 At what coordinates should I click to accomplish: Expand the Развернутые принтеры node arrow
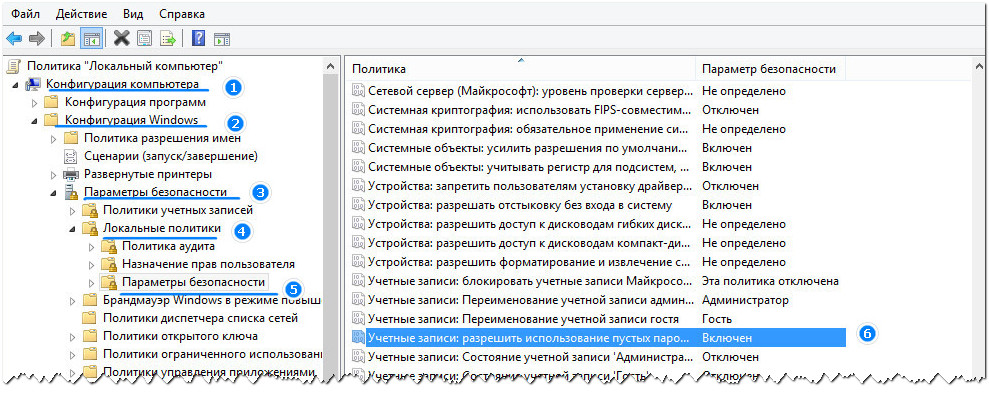[x=53, y=174]
